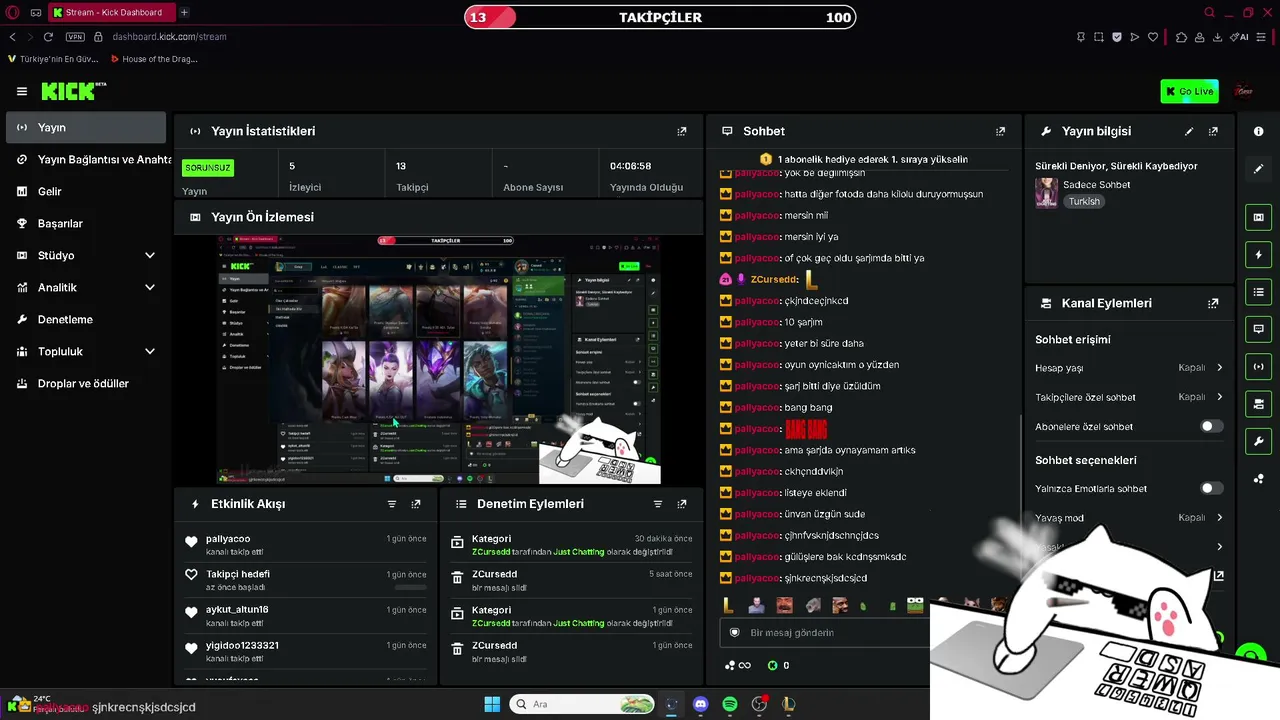Open Yayın Bağlantısı ve Anahtarı page
The width and height of the screenshot is (1280, 720).
click(x=85, y=159)
